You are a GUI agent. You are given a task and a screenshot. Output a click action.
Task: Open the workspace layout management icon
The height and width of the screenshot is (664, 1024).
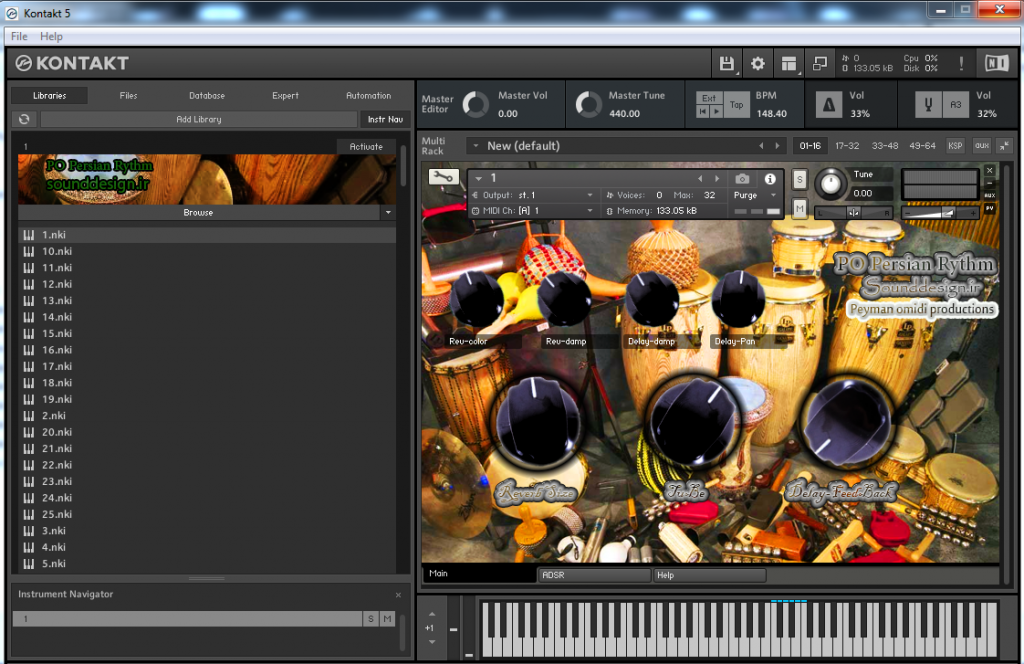(789, 63)
